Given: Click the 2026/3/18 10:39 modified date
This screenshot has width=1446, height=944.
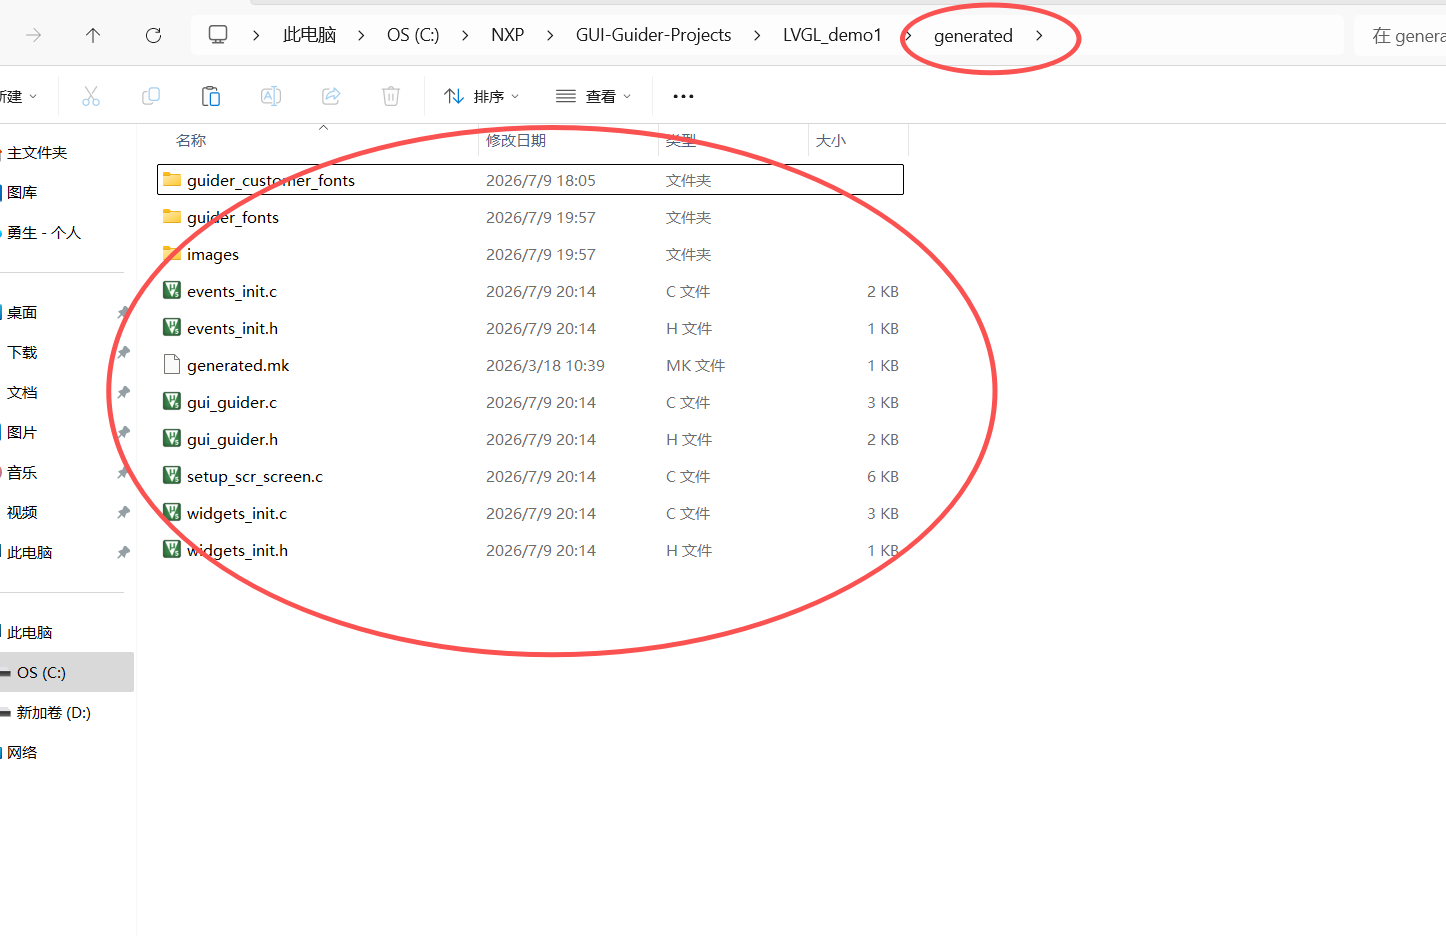Looking at the screenshot, I should tap(545, 365).
